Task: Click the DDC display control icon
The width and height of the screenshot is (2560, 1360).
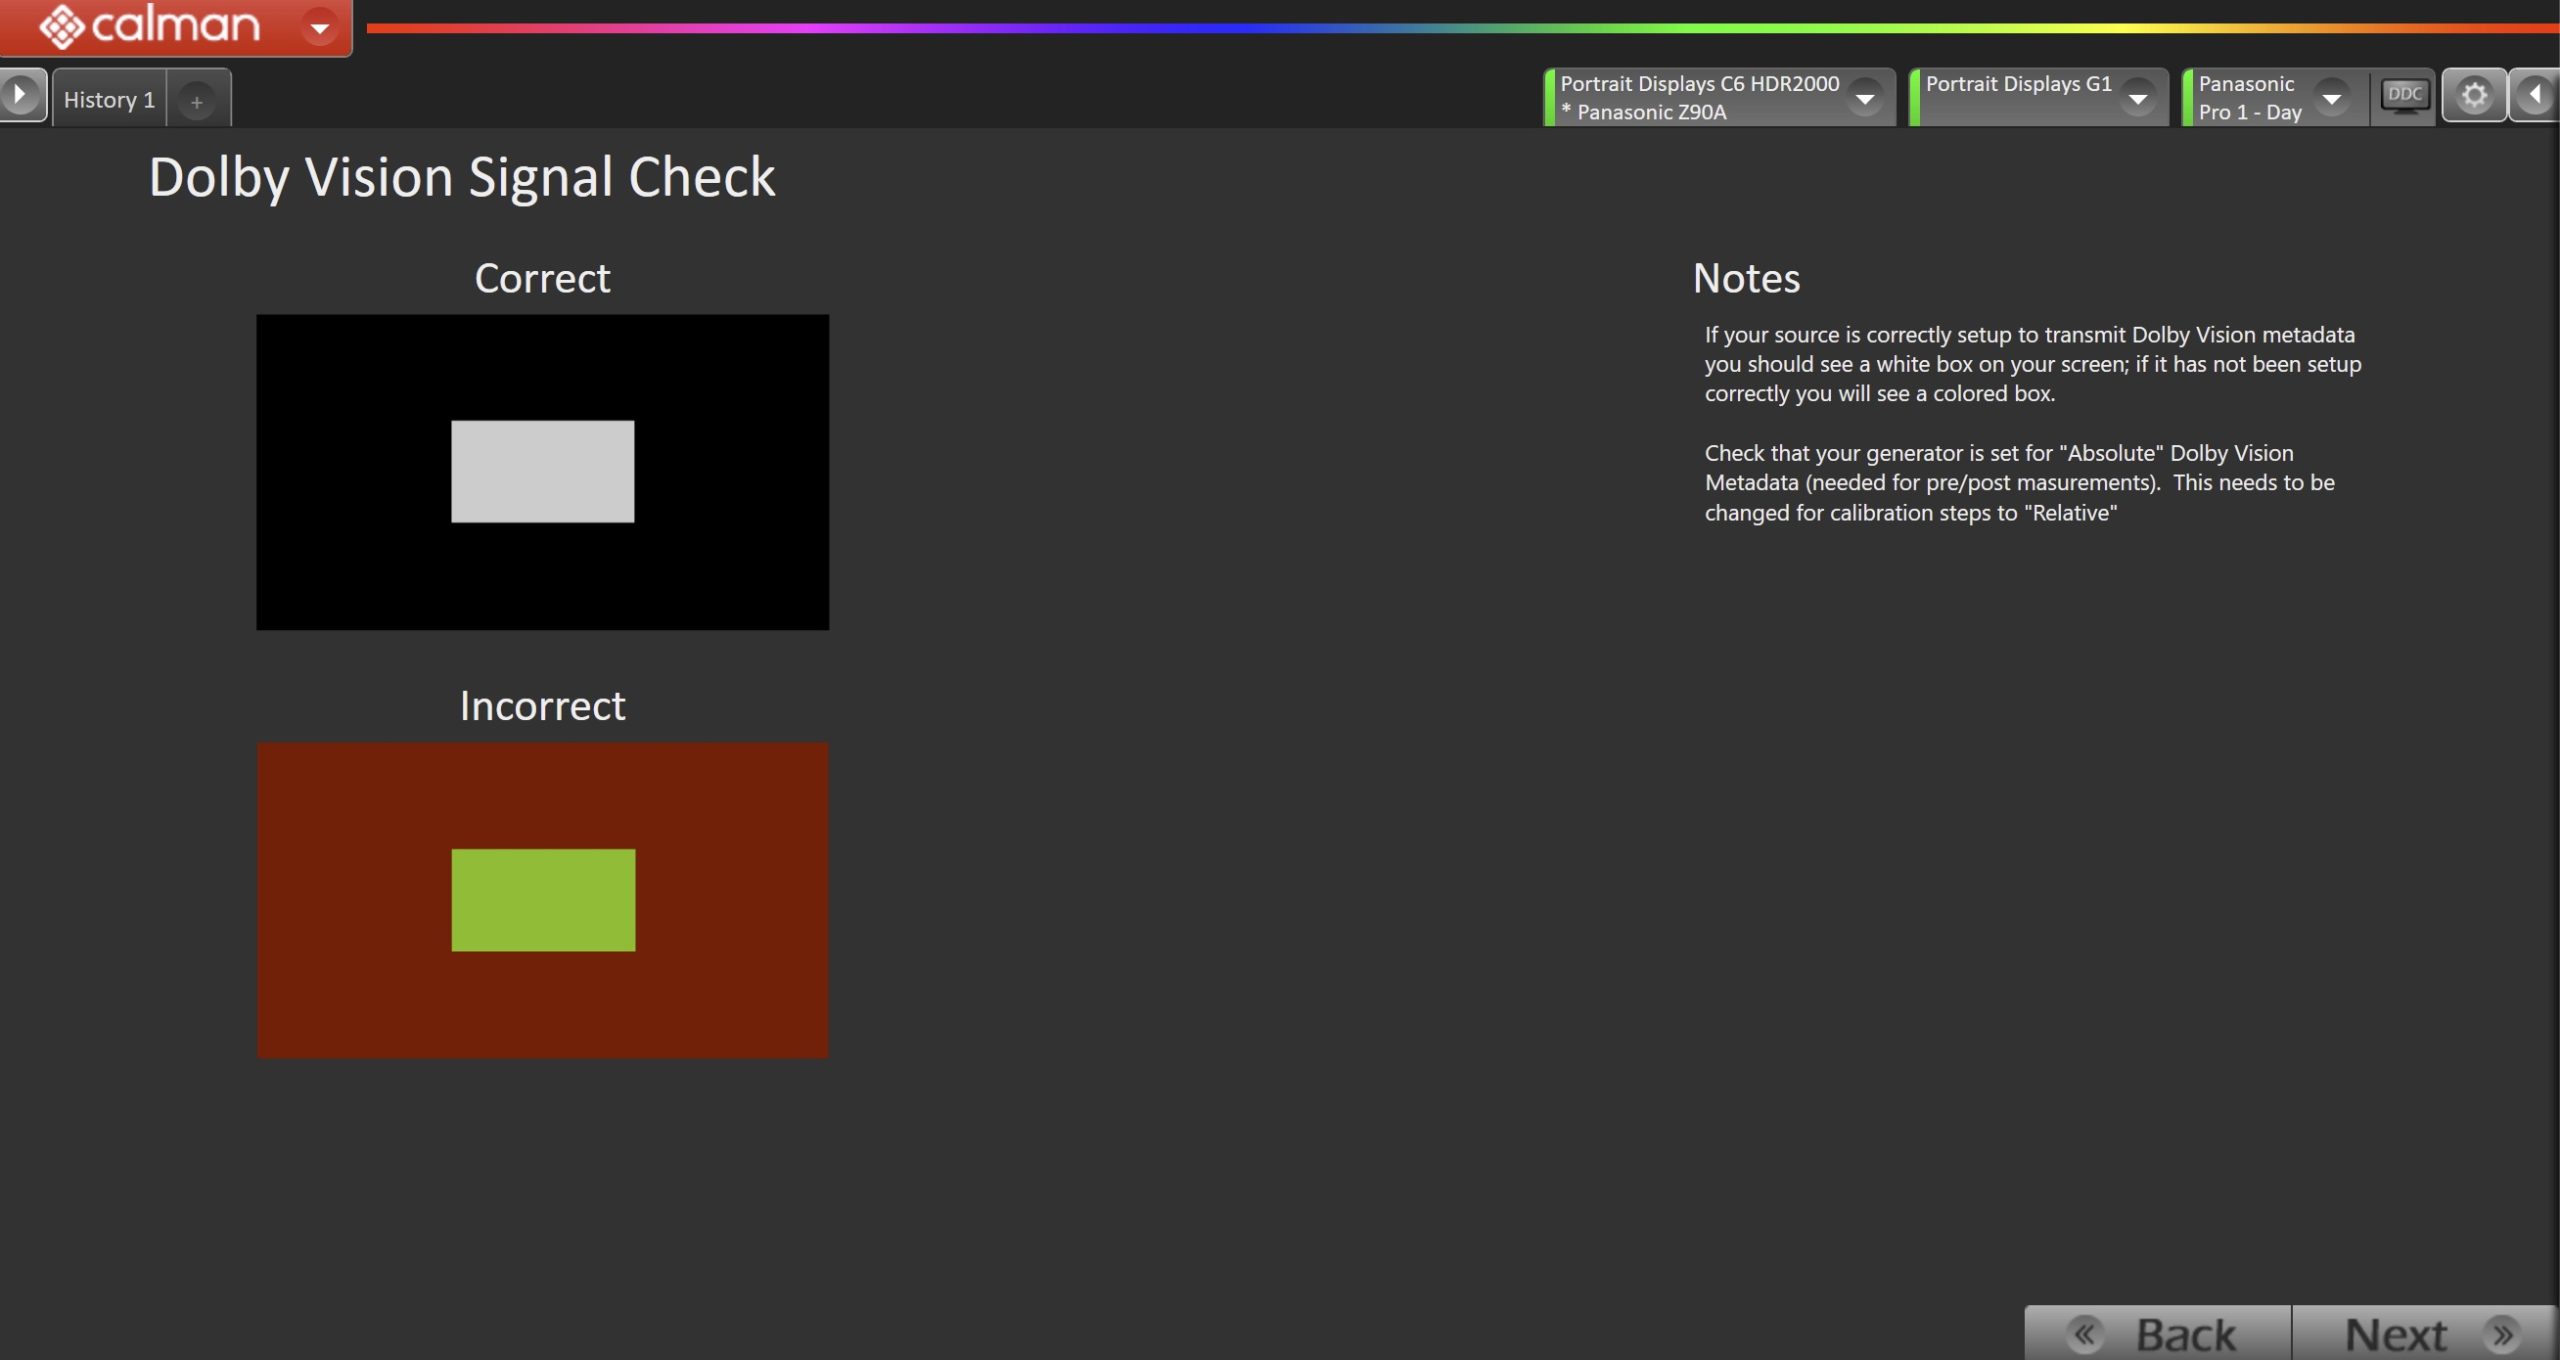Action: coord(2404,96)
